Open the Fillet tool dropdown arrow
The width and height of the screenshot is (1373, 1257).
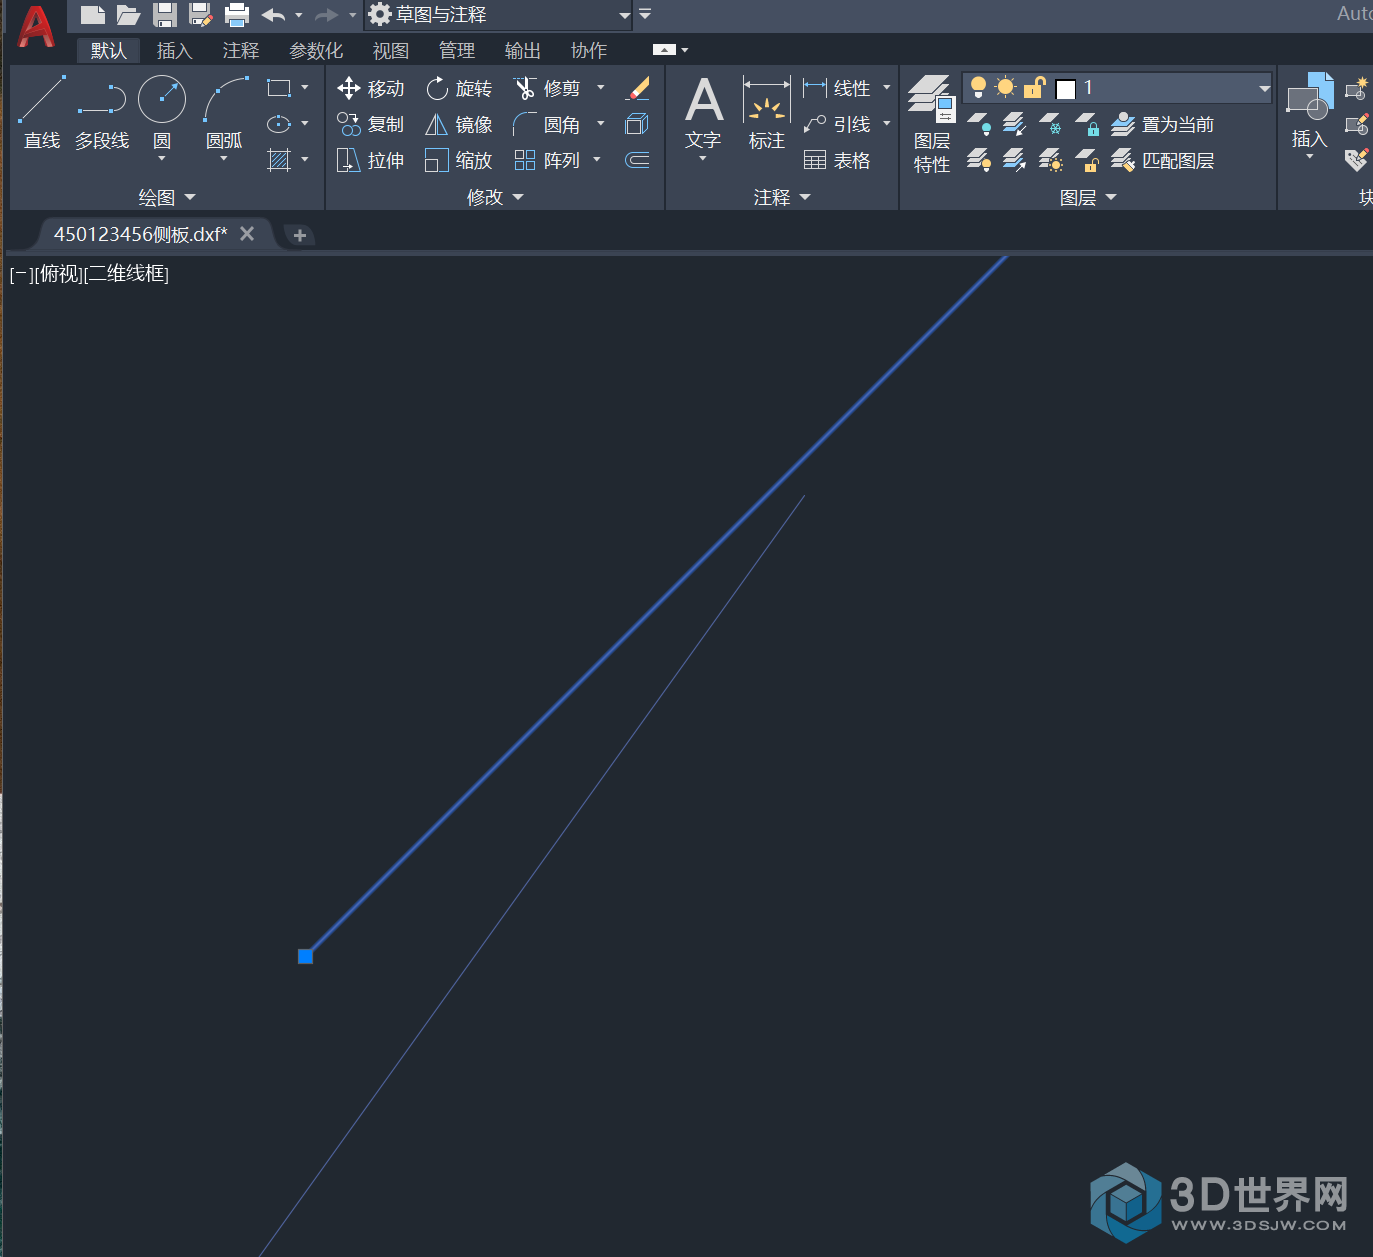click(601, 124)
